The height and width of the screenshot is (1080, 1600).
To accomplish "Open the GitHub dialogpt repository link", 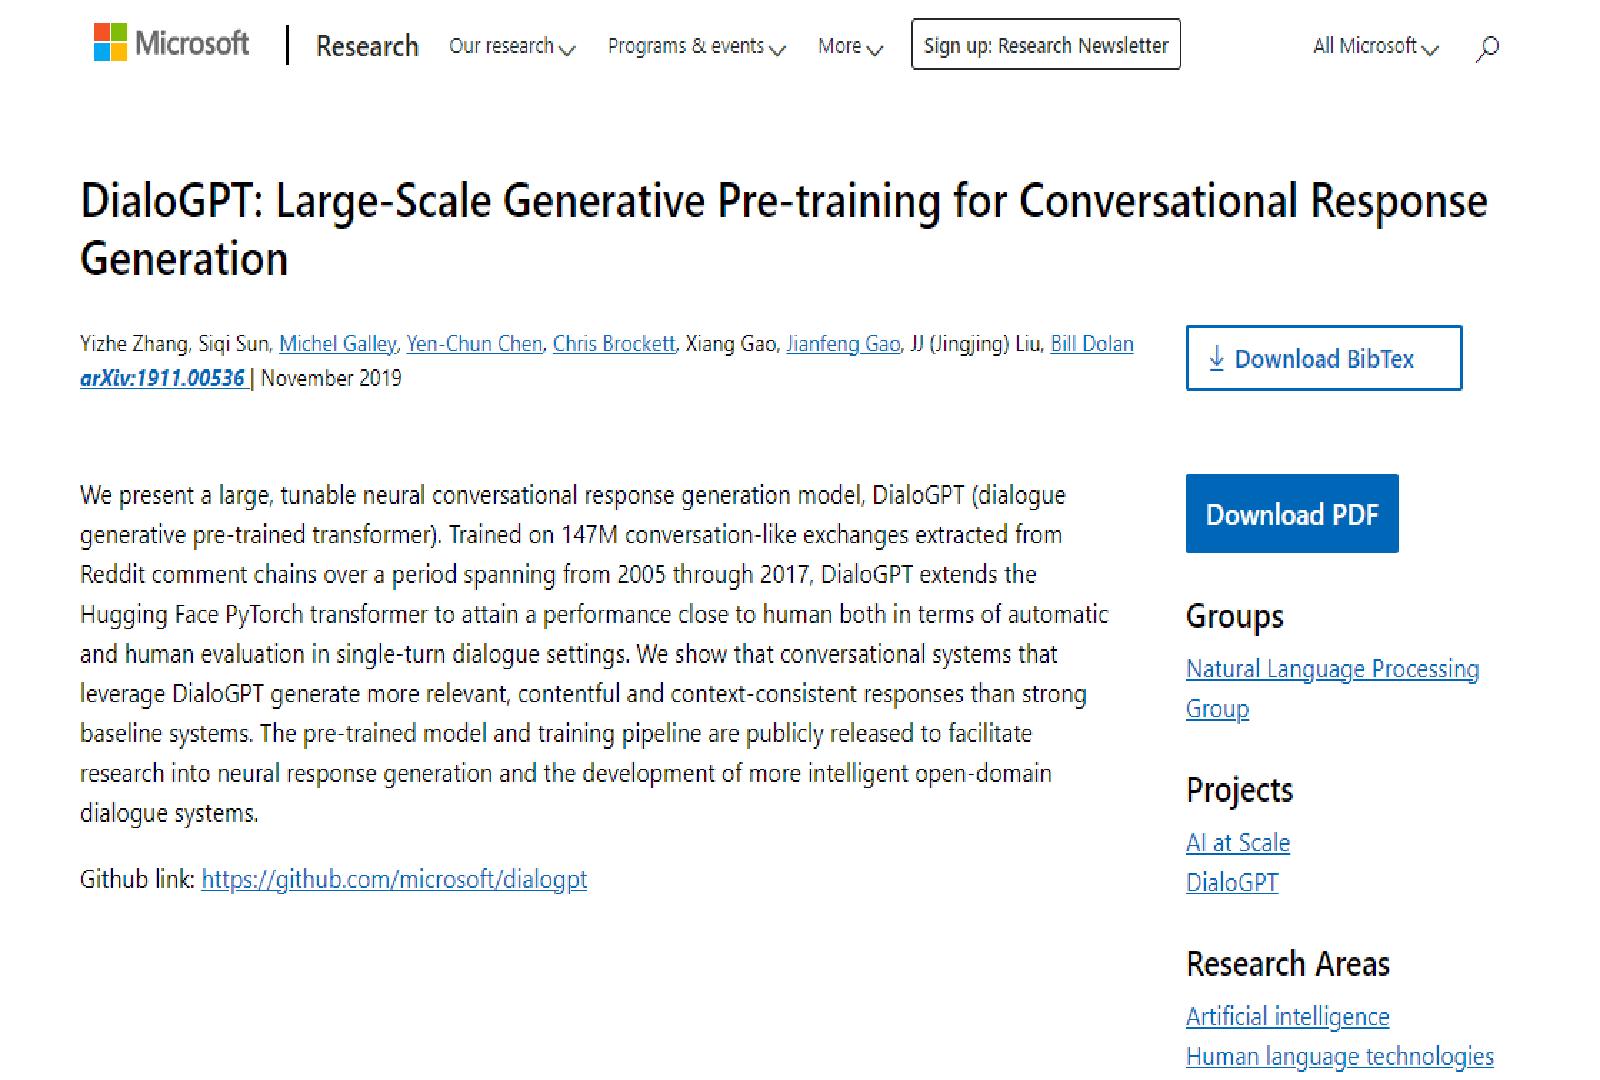I will click(x=394, y=879).
